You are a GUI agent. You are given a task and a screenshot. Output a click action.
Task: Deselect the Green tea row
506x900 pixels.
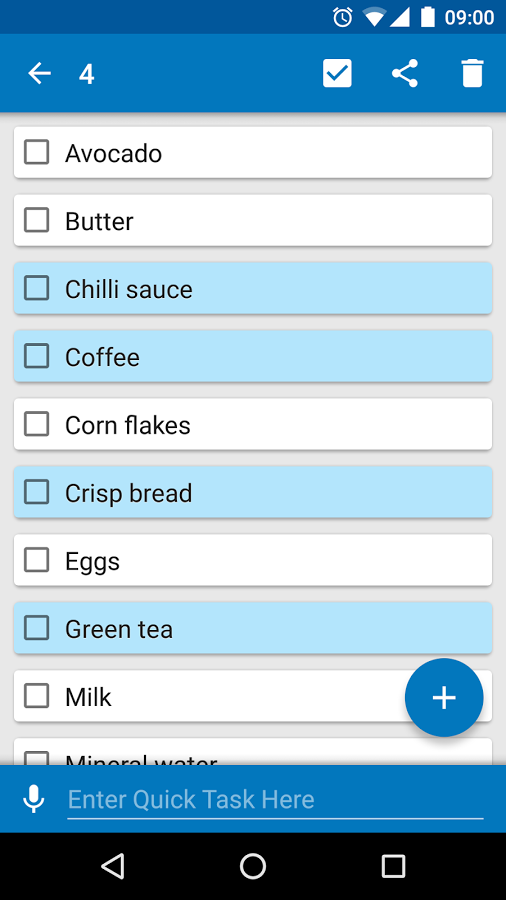pyautogui.click(x=253, y=628)
